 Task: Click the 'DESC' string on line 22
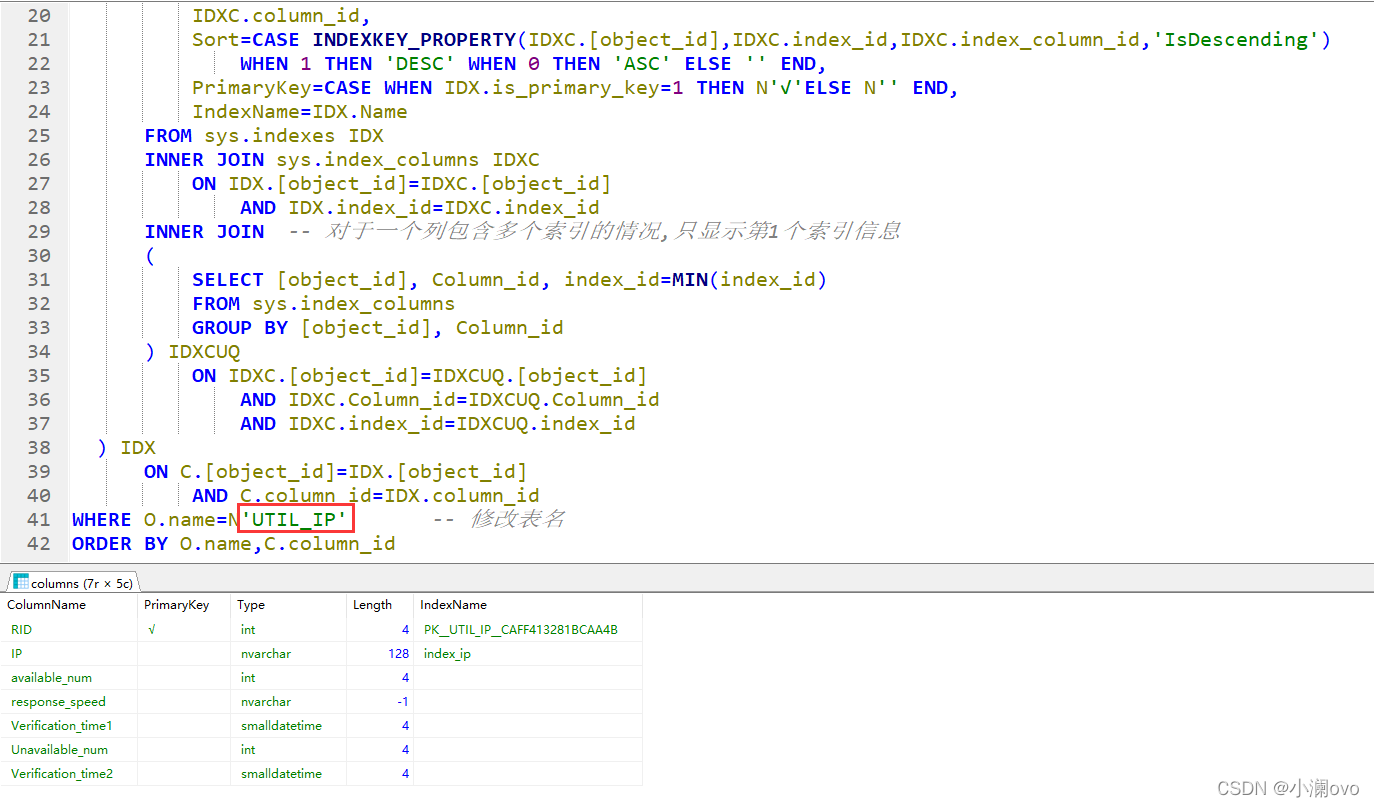coord(421,64)
